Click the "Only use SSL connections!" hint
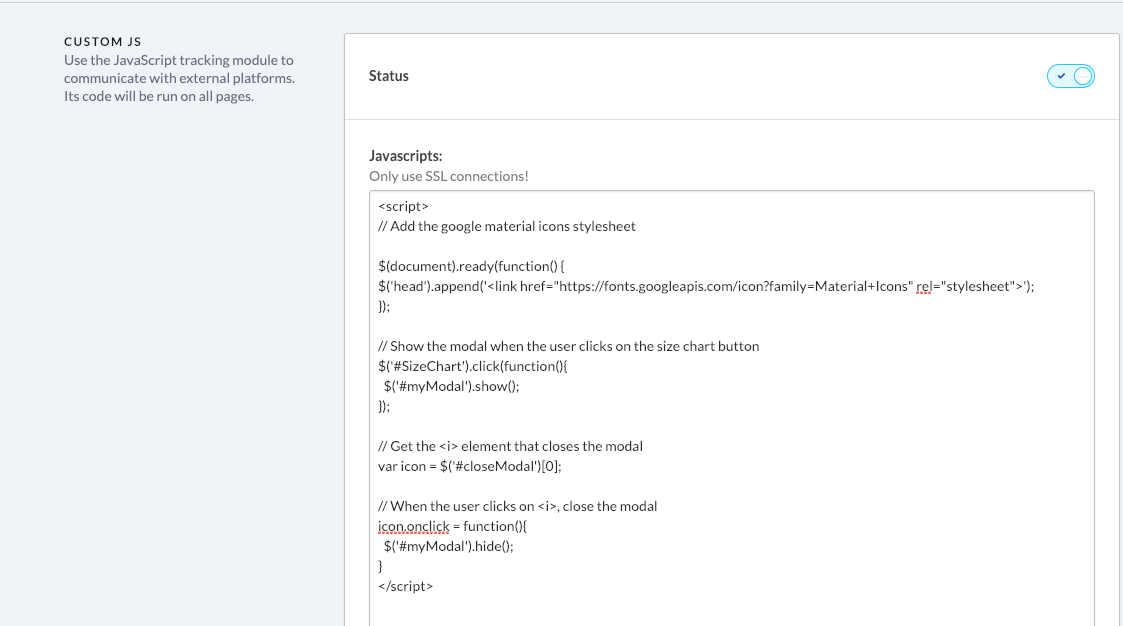The image size is (1123, 626). [x=448, y=176]
